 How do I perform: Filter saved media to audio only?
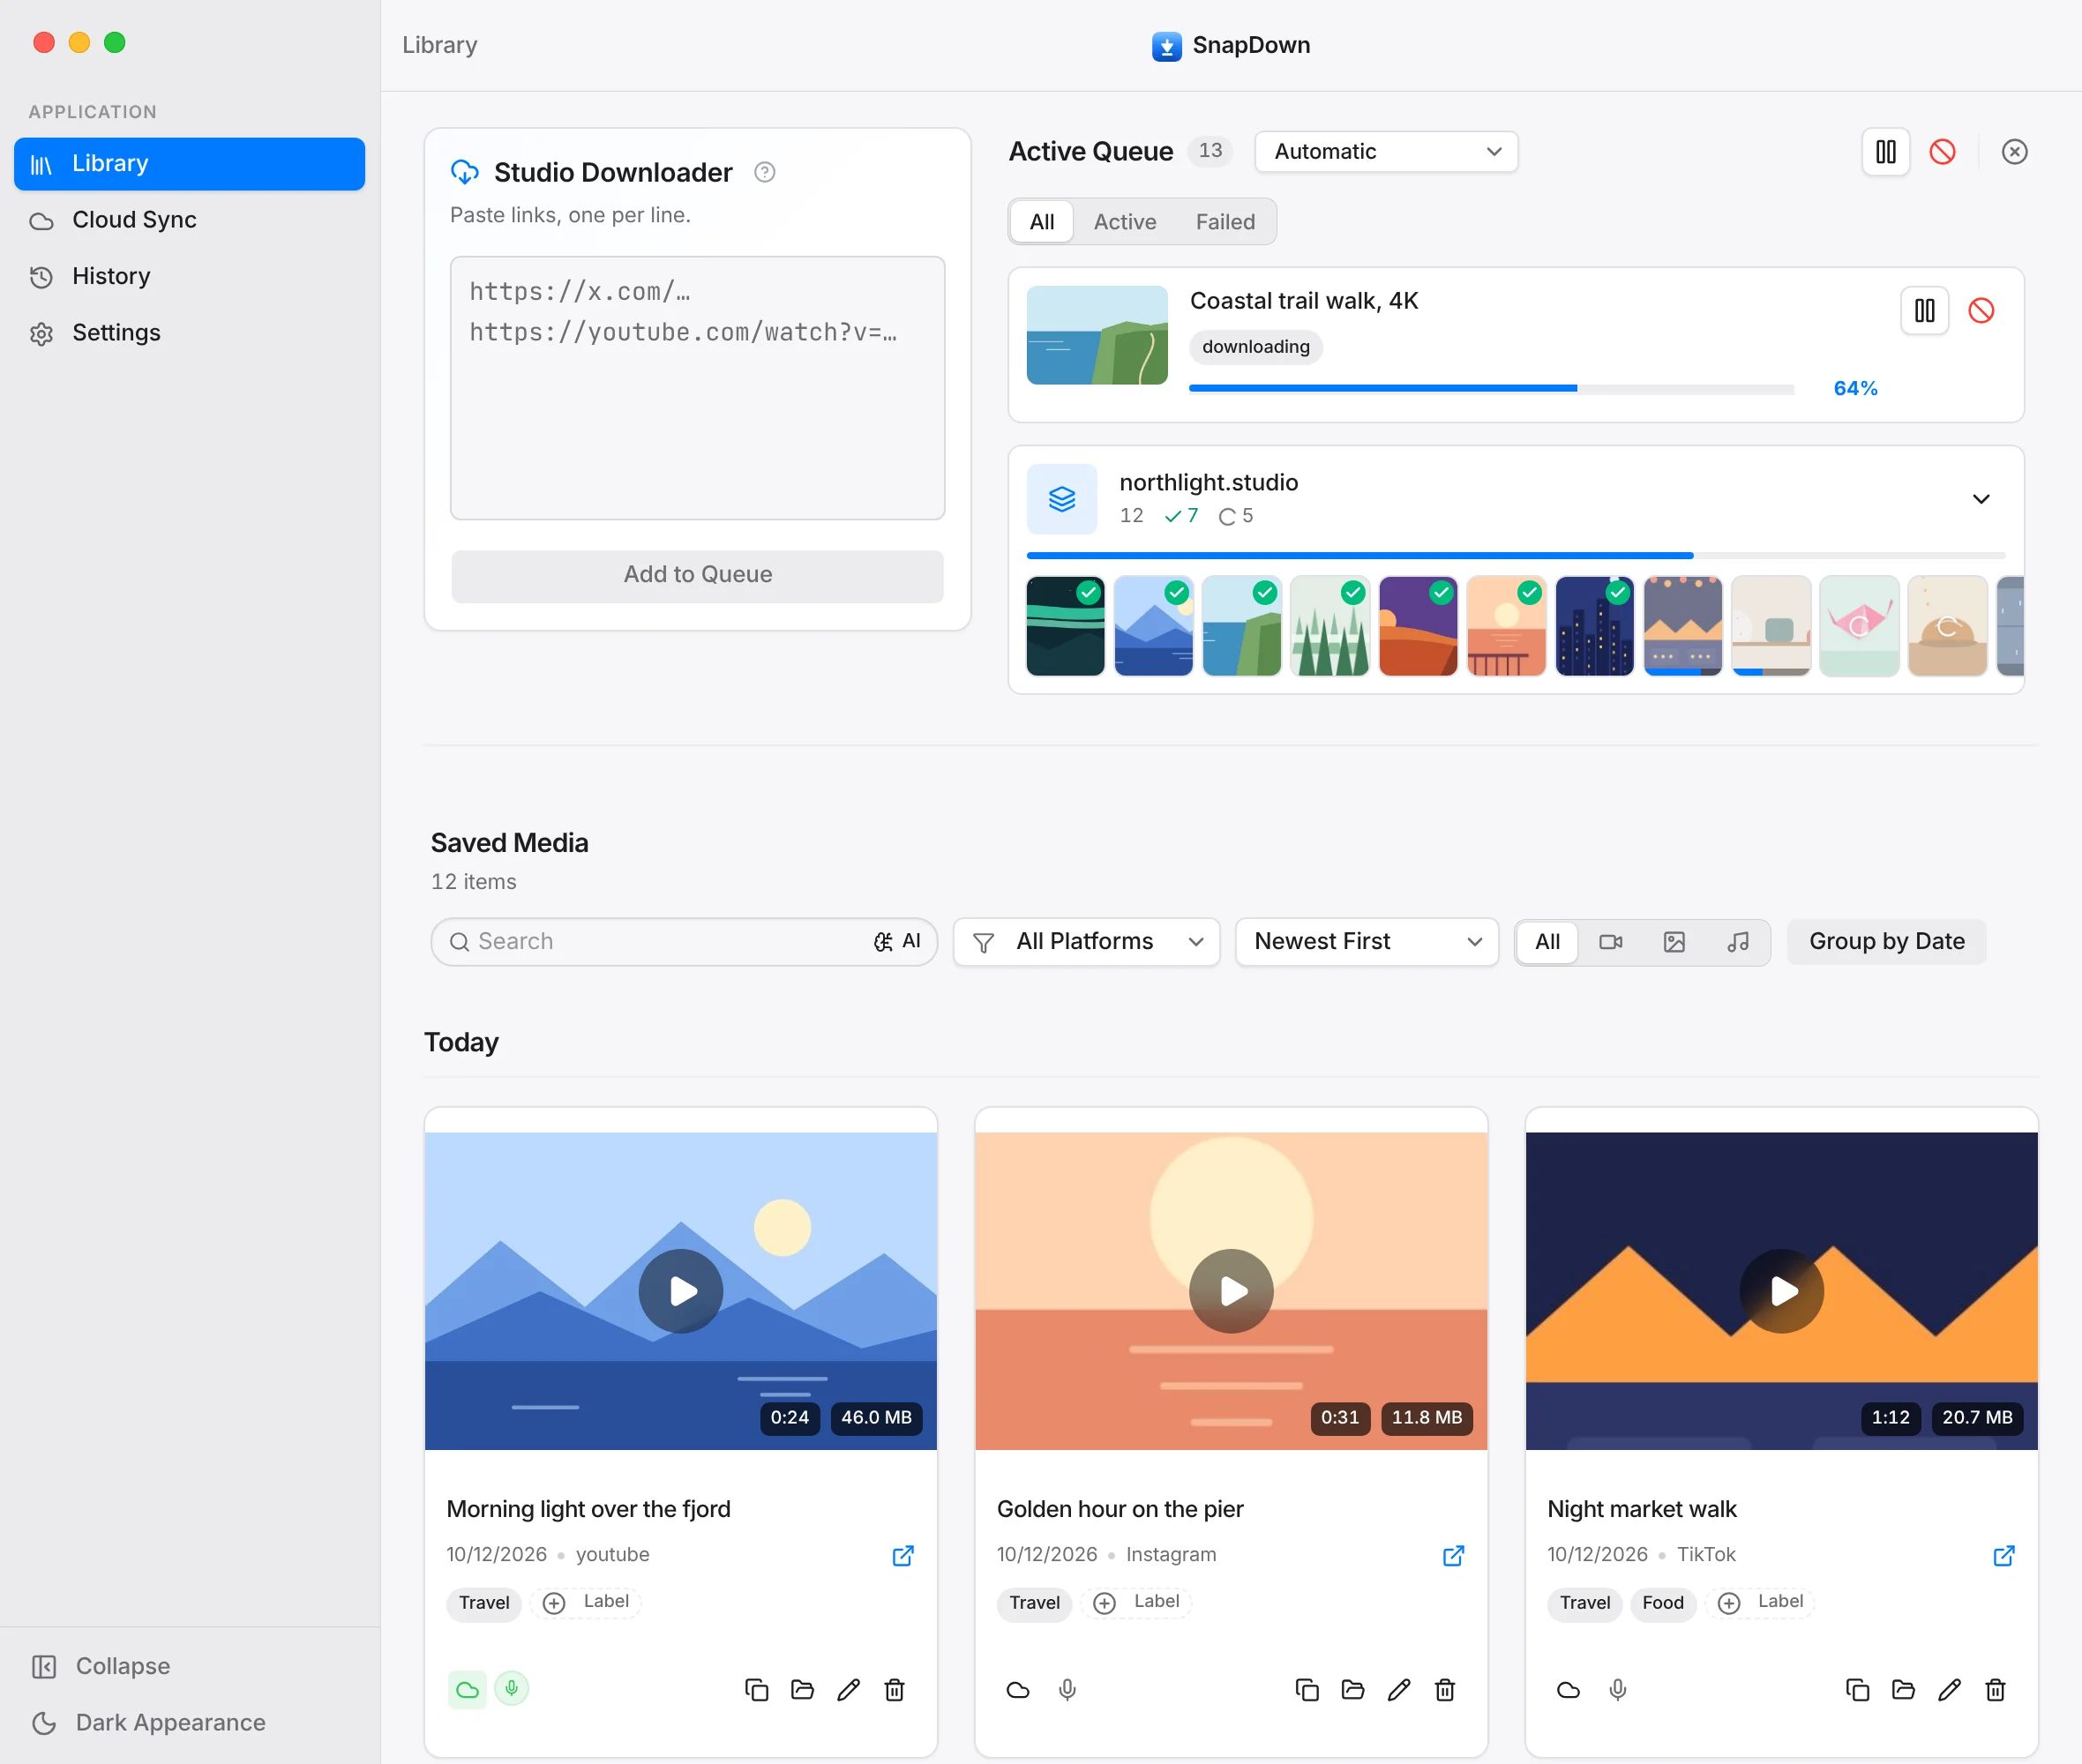(1738, 942)
